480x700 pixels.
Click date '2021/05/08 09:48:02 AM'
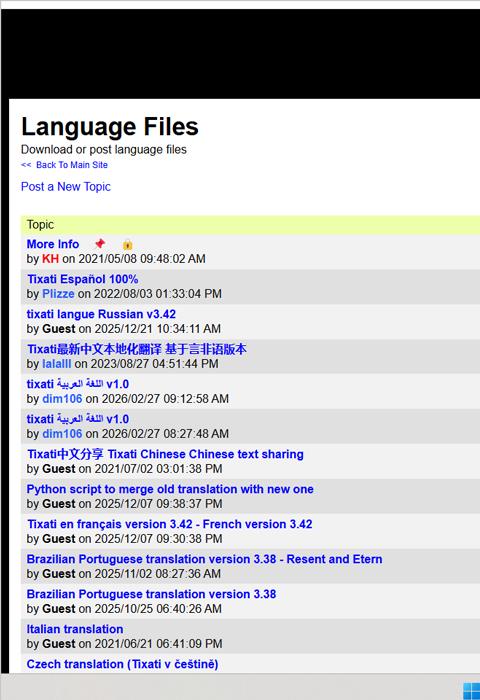pos(142,259)
